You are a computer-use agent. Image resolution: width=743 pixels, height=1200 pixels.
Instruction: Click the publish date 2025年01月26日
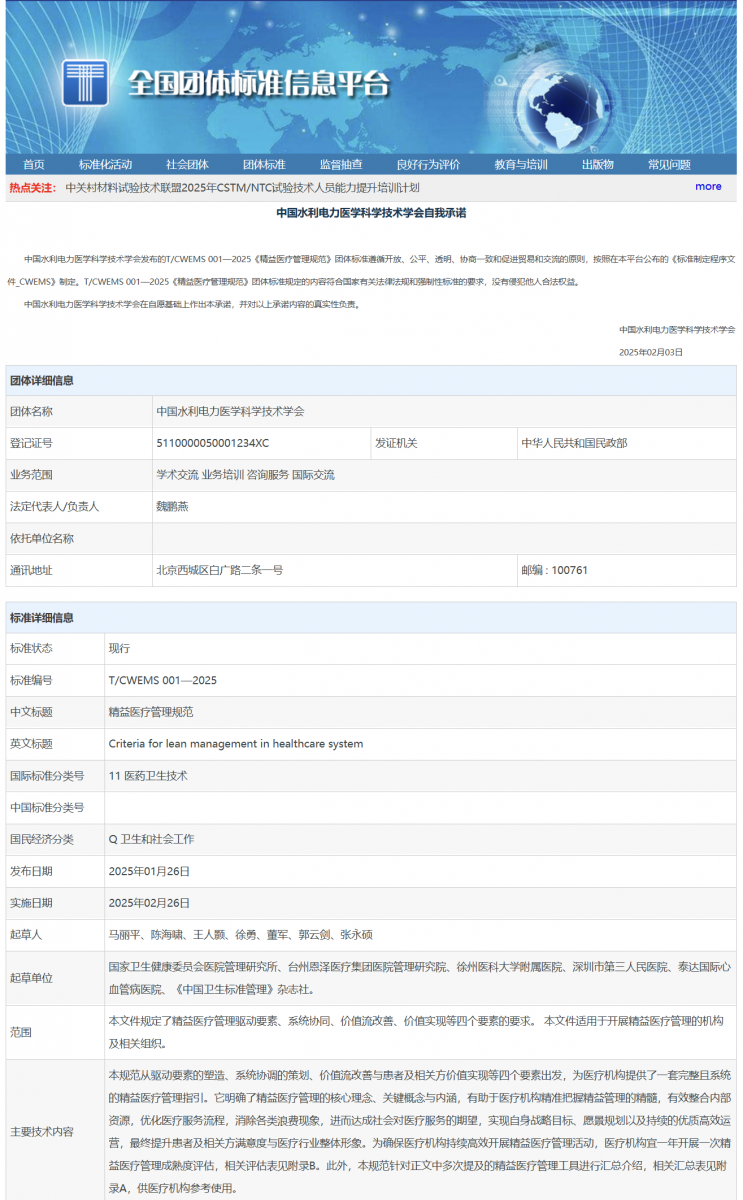(149, 871)
